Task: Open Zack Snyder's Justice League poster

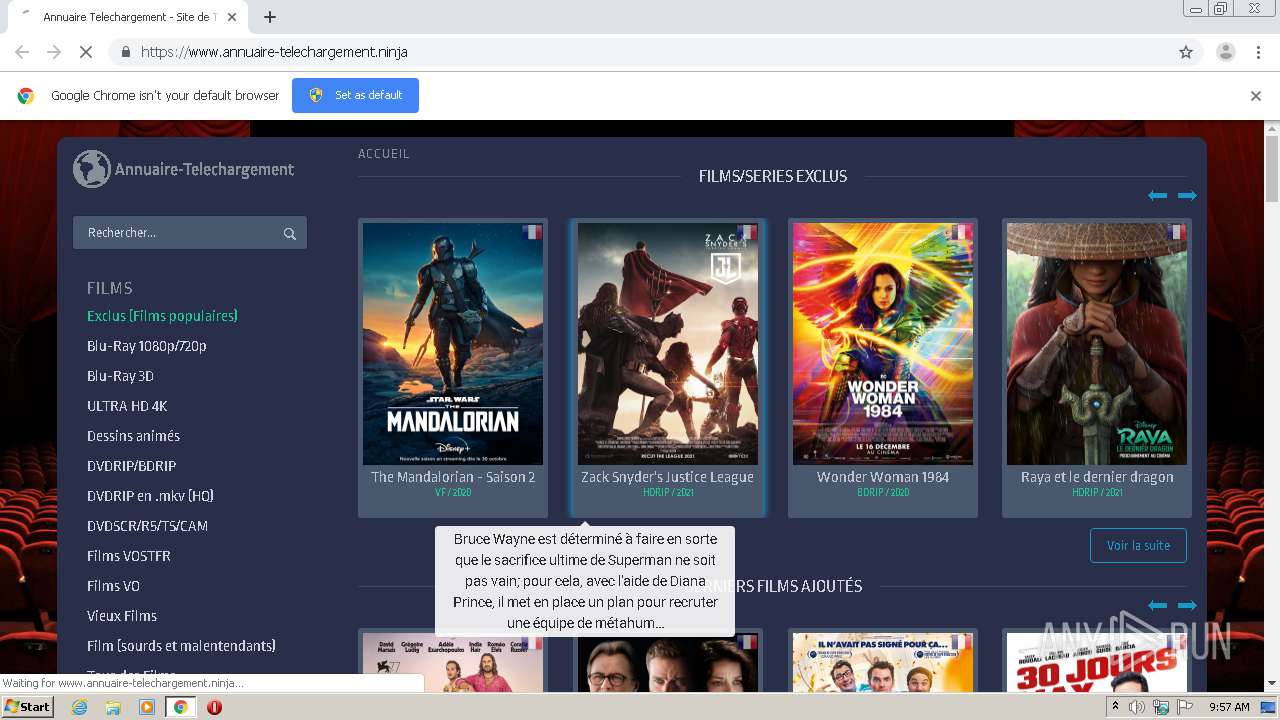Action: (x=668, y=343)
